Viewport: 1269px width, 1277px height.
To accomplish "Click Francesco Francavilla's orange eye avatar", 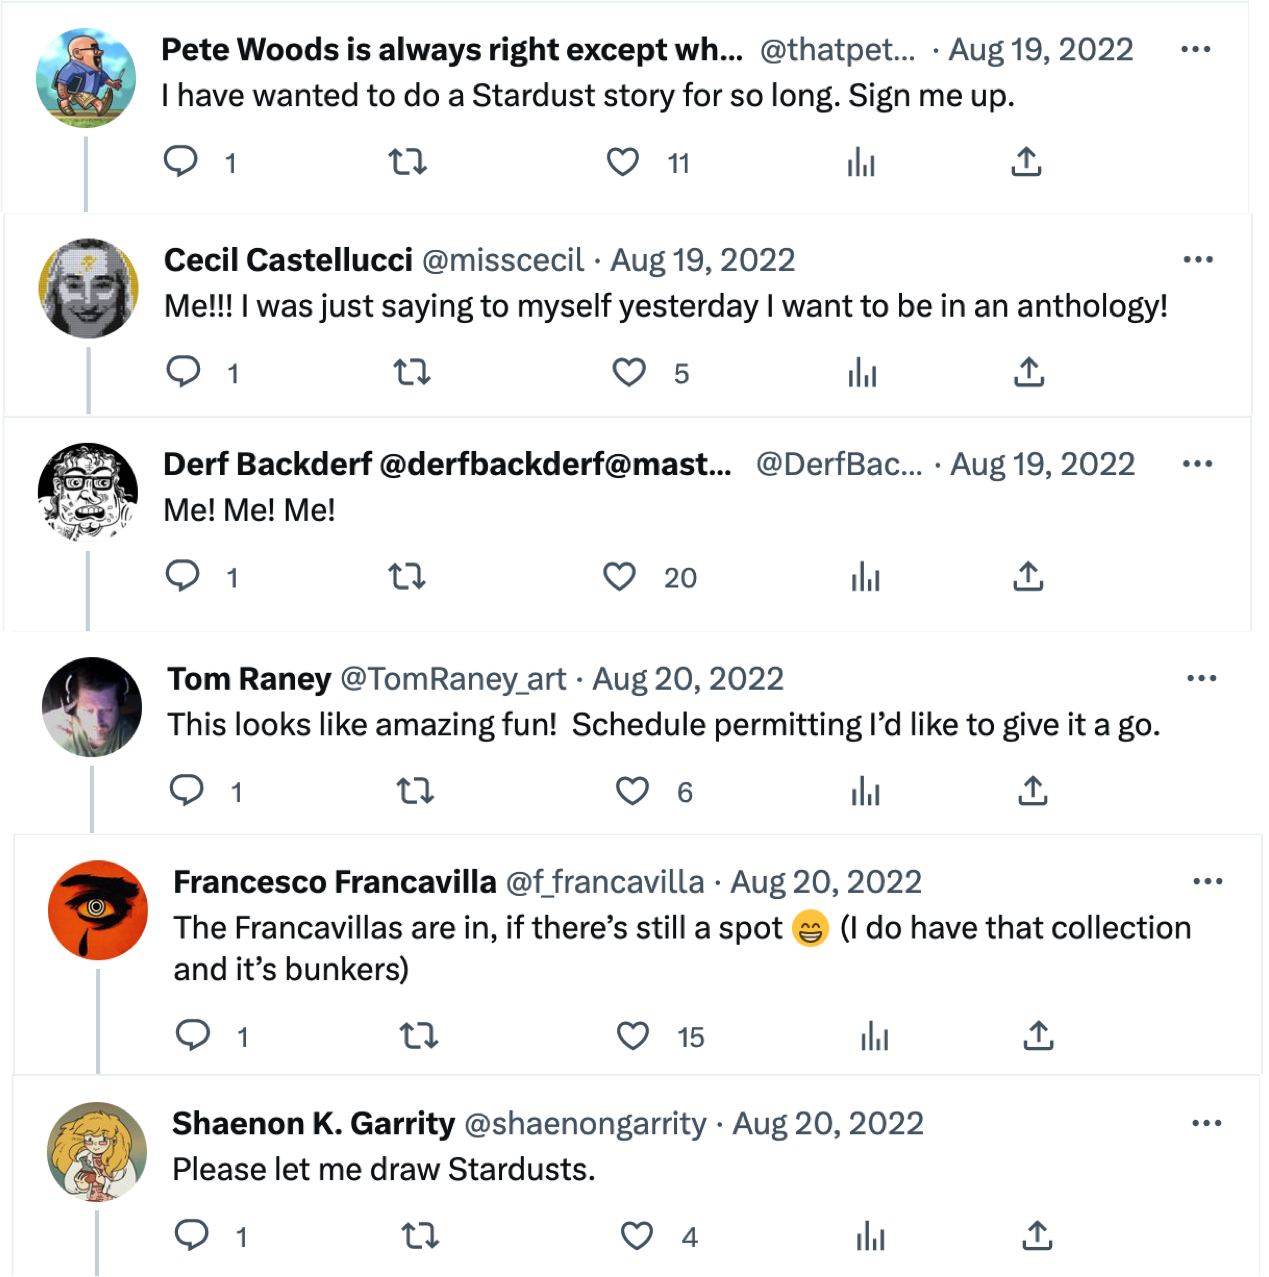I will click(98, 909).
